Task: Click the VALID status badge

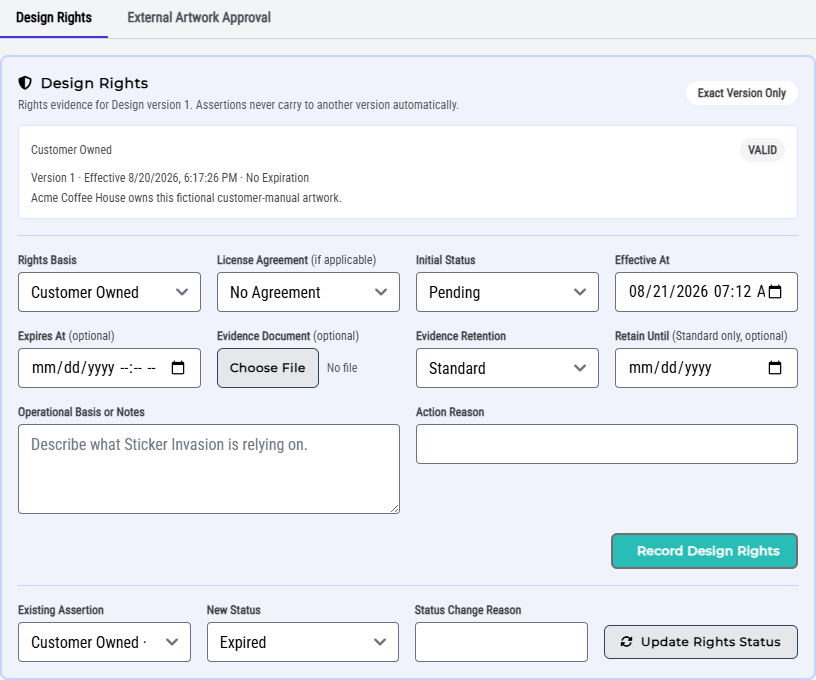Action: point(762,150)
